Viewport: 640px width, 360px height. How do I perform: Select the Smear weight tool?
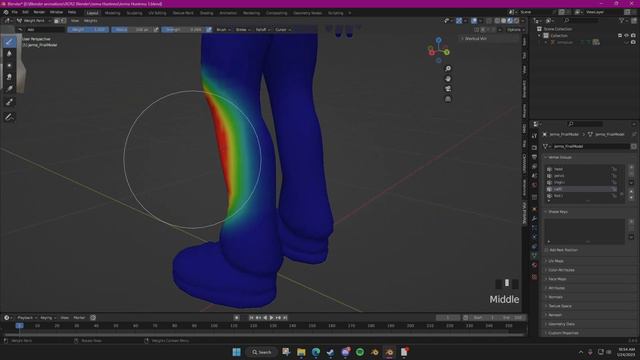[x=9, y=77]
